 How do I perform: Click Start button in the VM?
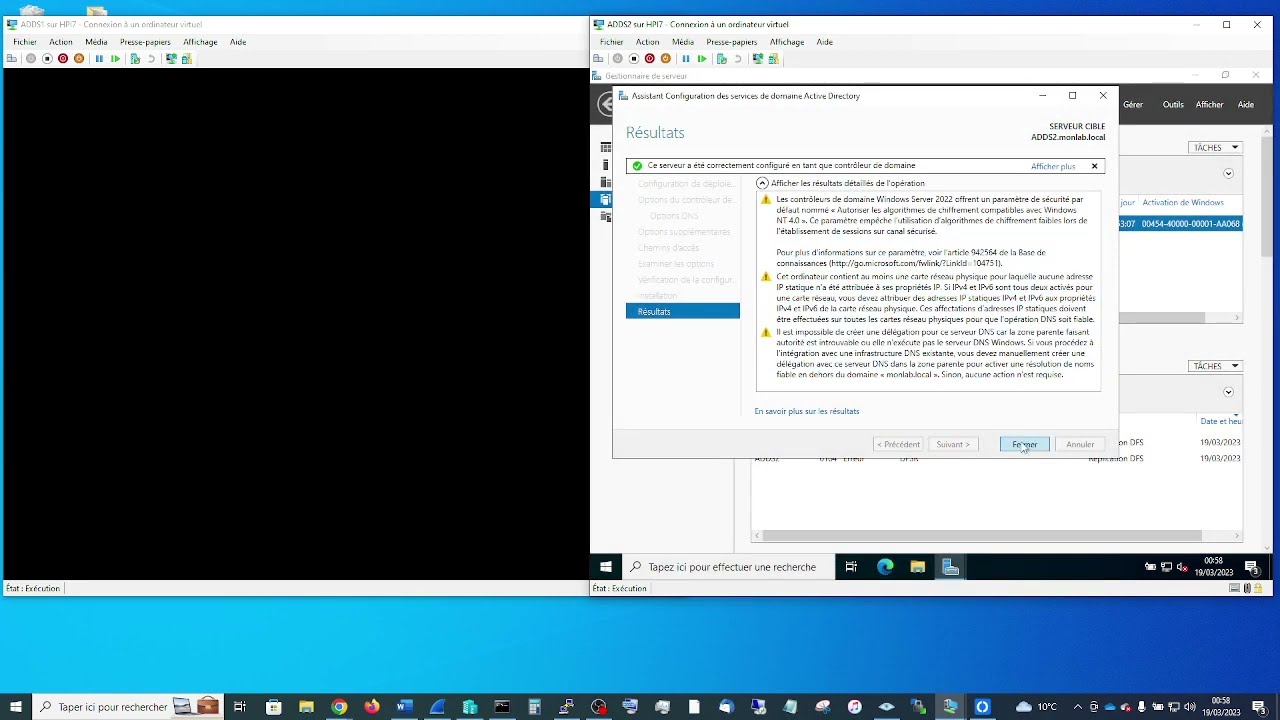[605, 567]
